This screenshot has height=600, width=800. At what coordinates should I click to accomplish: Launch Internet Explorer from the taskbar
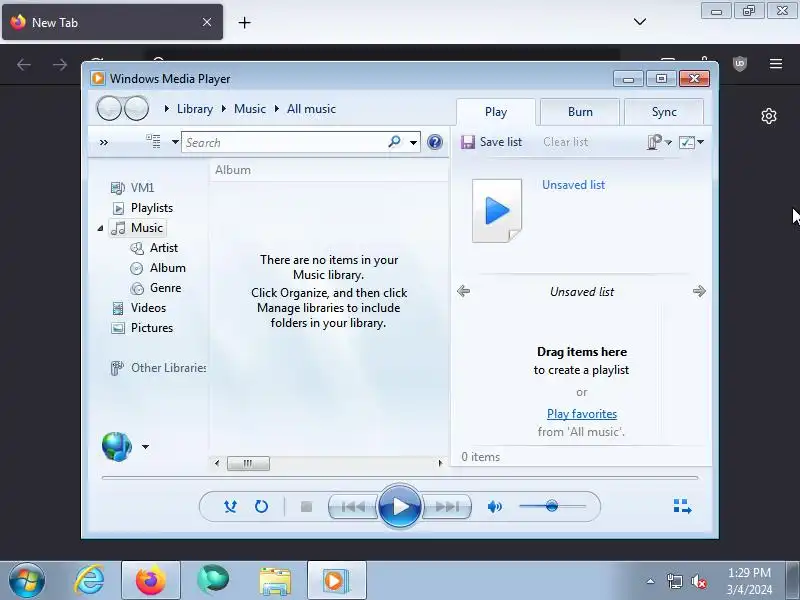pos(89,581)
